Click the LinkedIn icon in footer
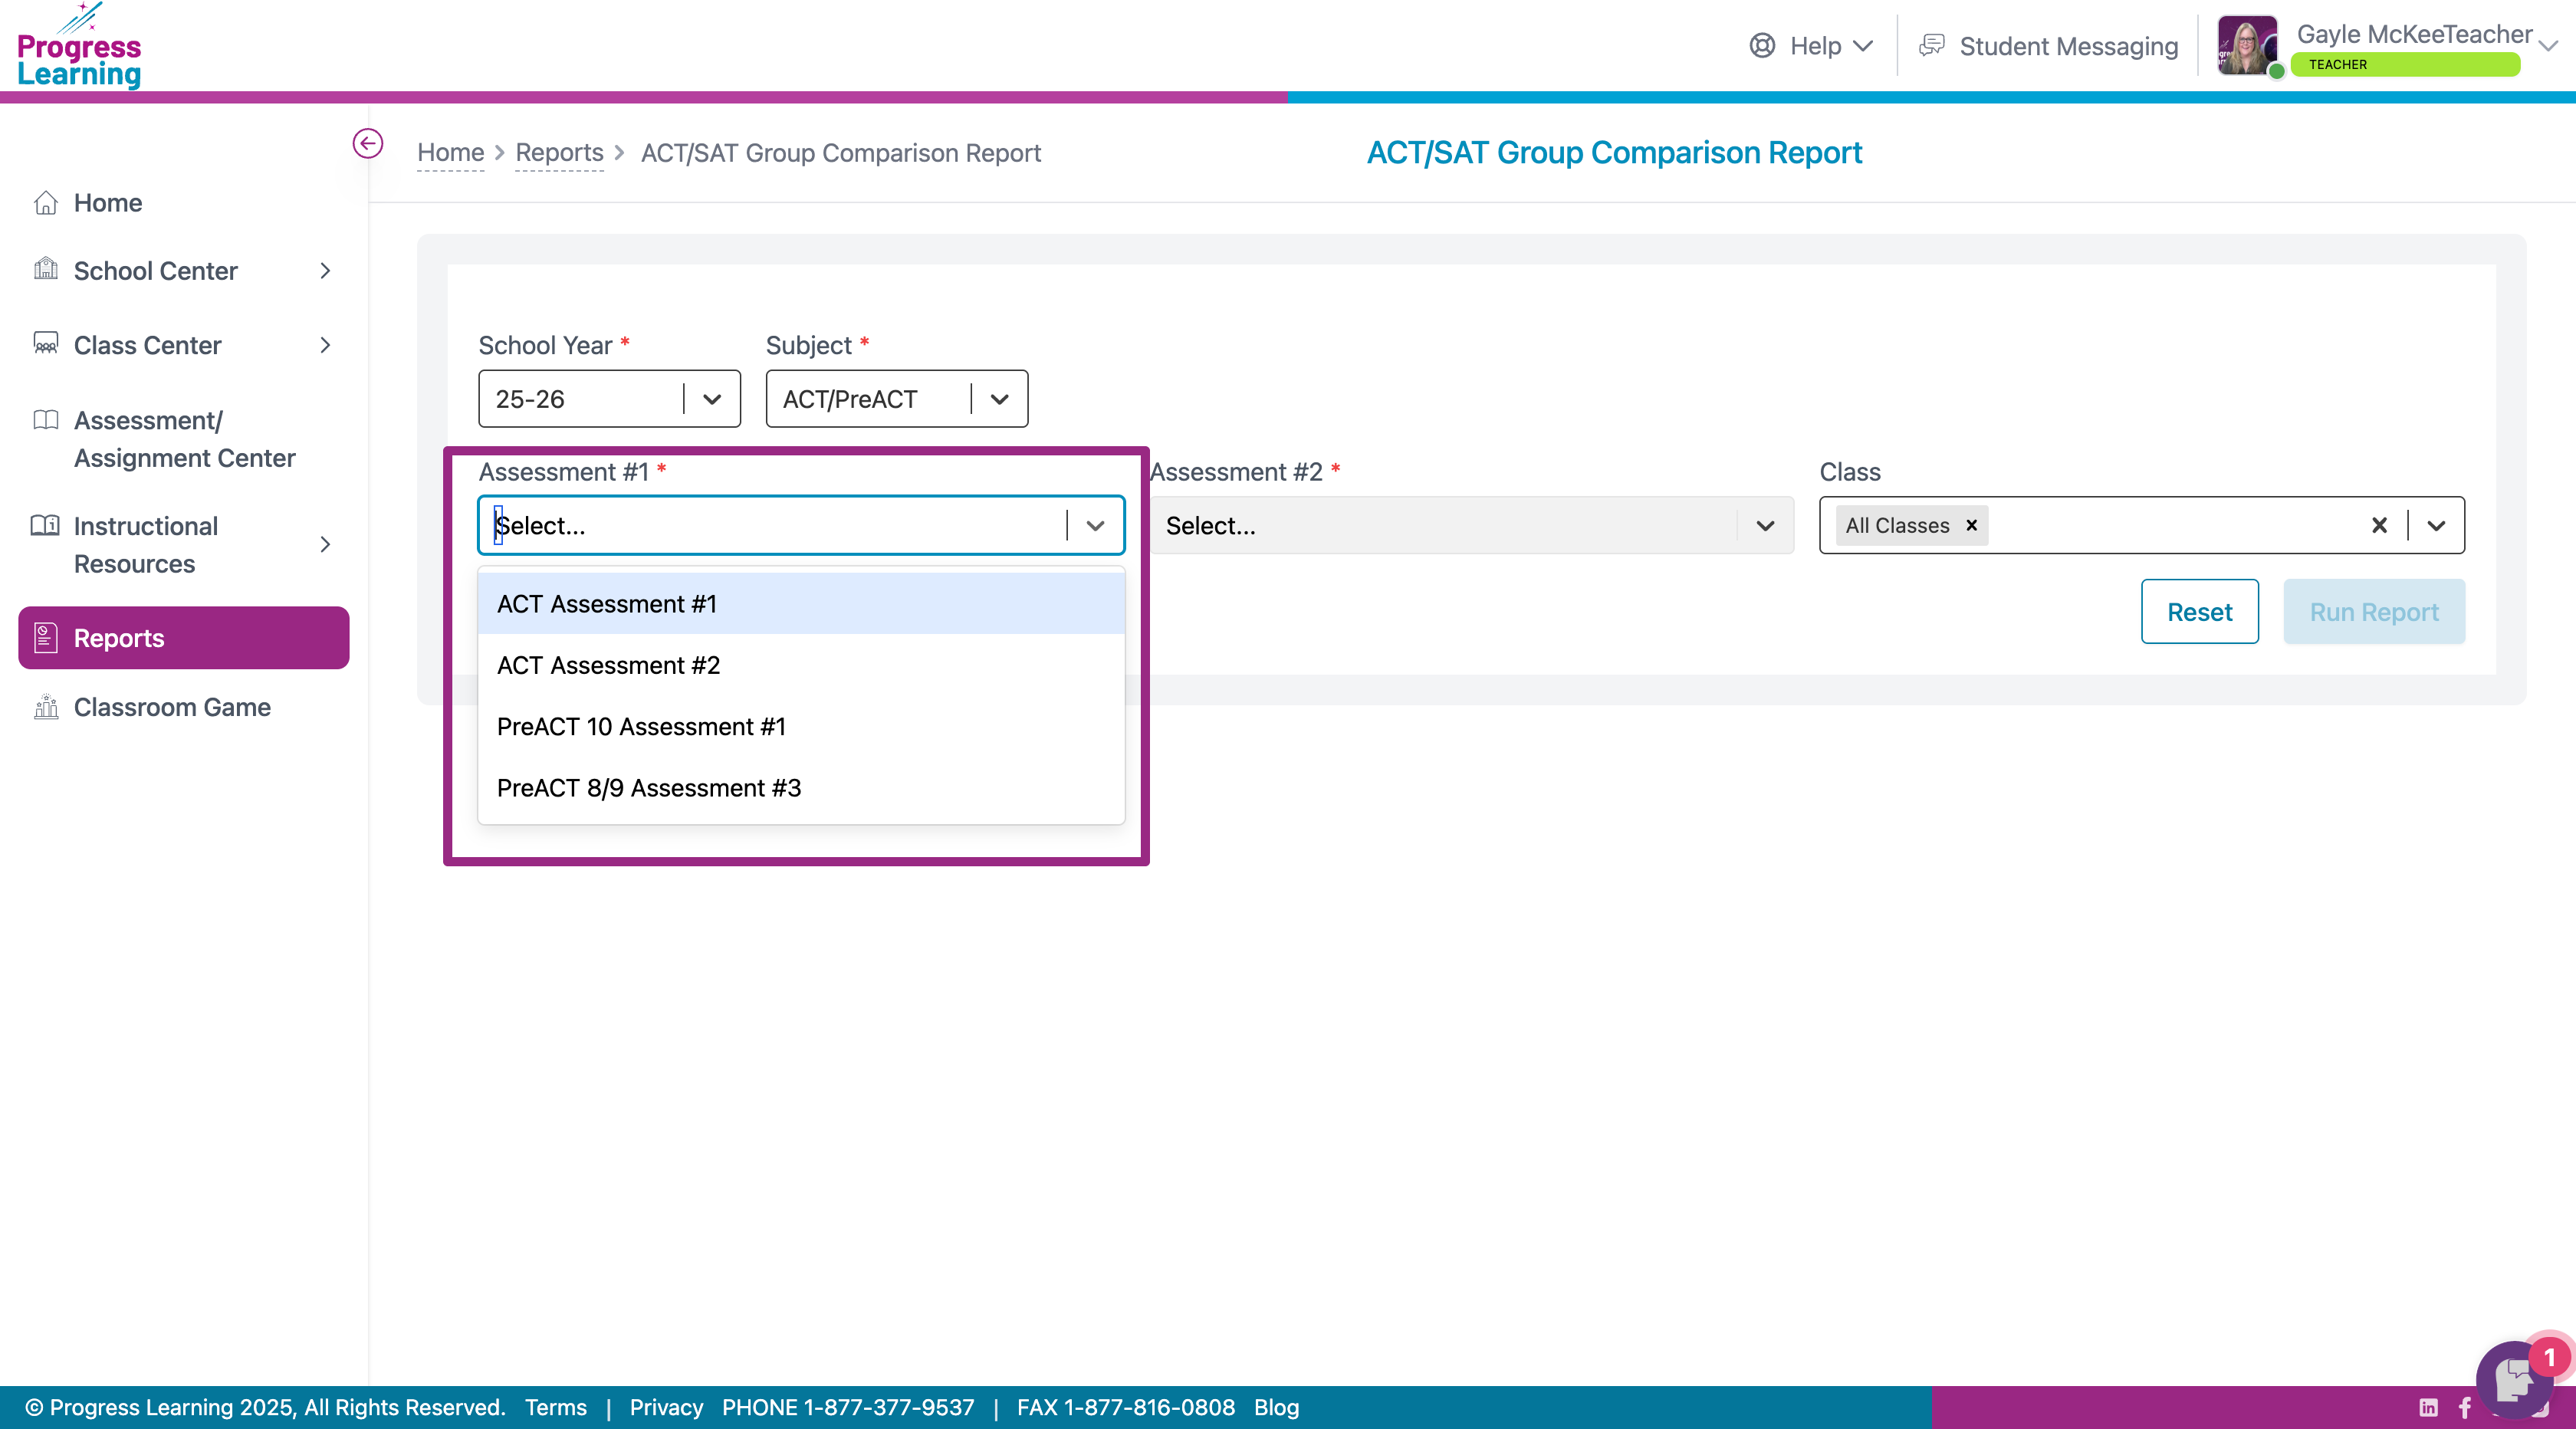 (2428, 1407)
